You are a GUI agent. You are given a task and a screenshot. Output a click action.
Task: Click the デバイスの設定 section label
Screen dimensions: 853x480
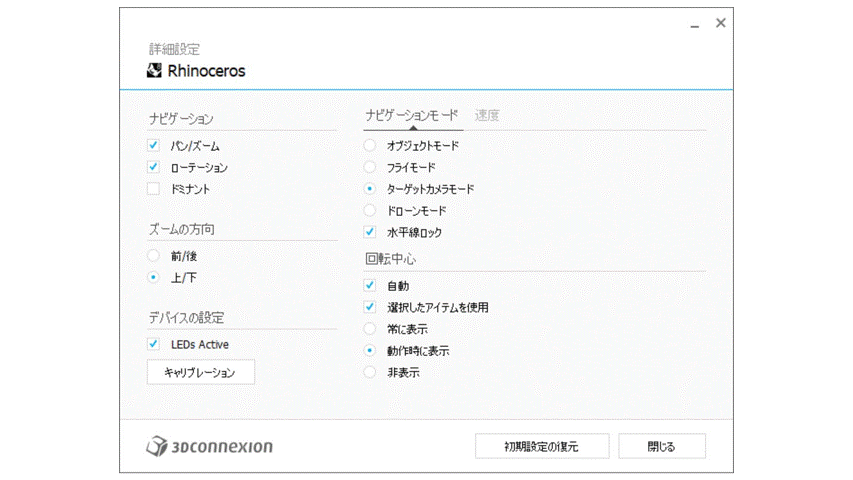[186, 318]
